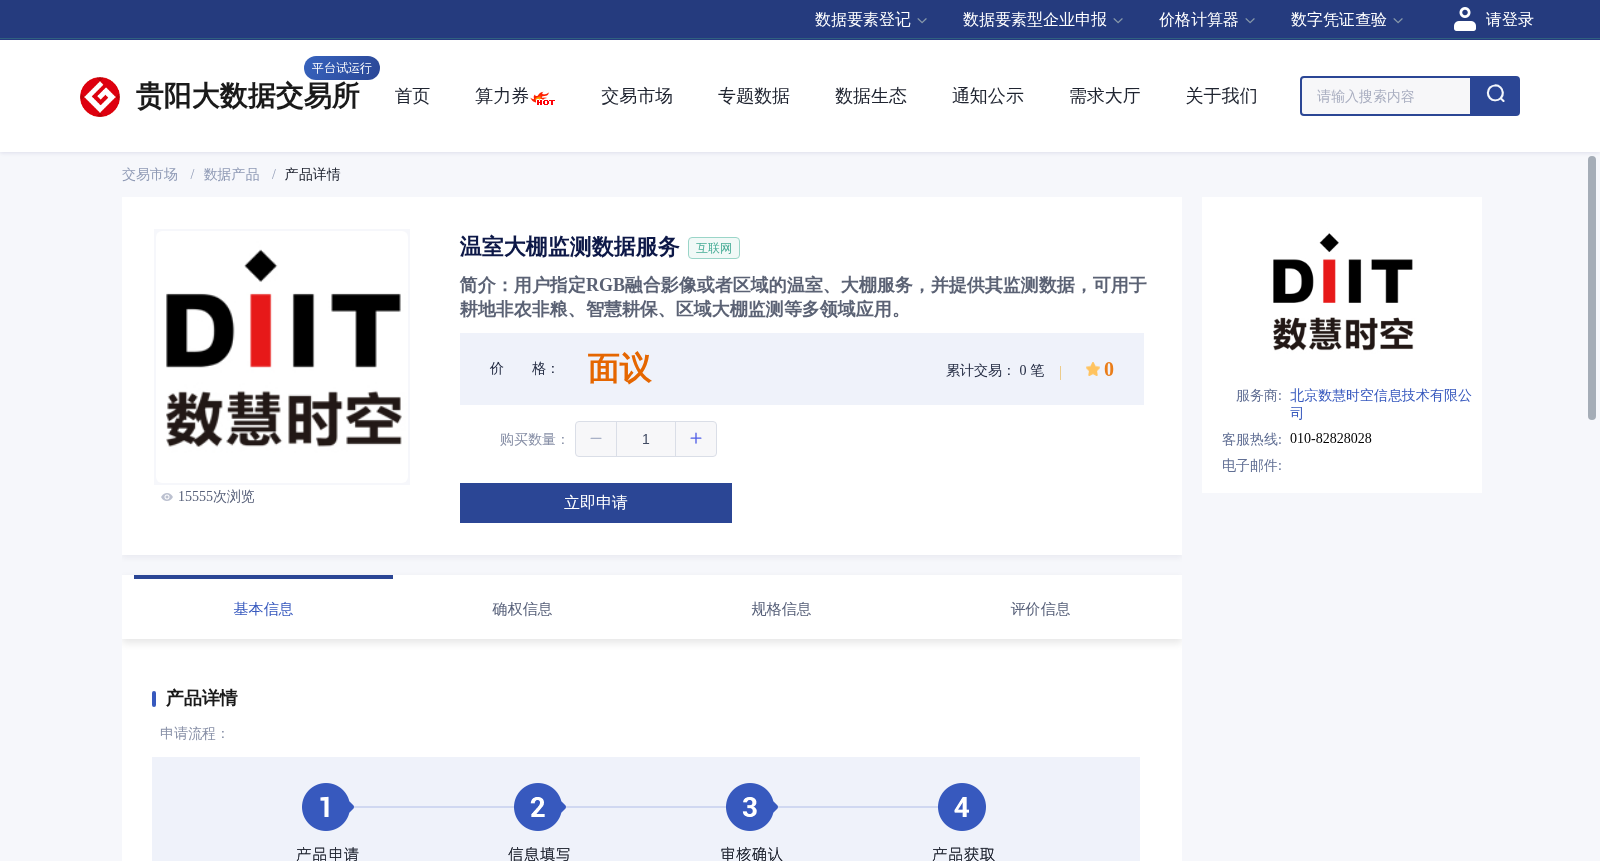
Task: Click the 电子邮件 label in provider card
Action: tap(1252, 466)
